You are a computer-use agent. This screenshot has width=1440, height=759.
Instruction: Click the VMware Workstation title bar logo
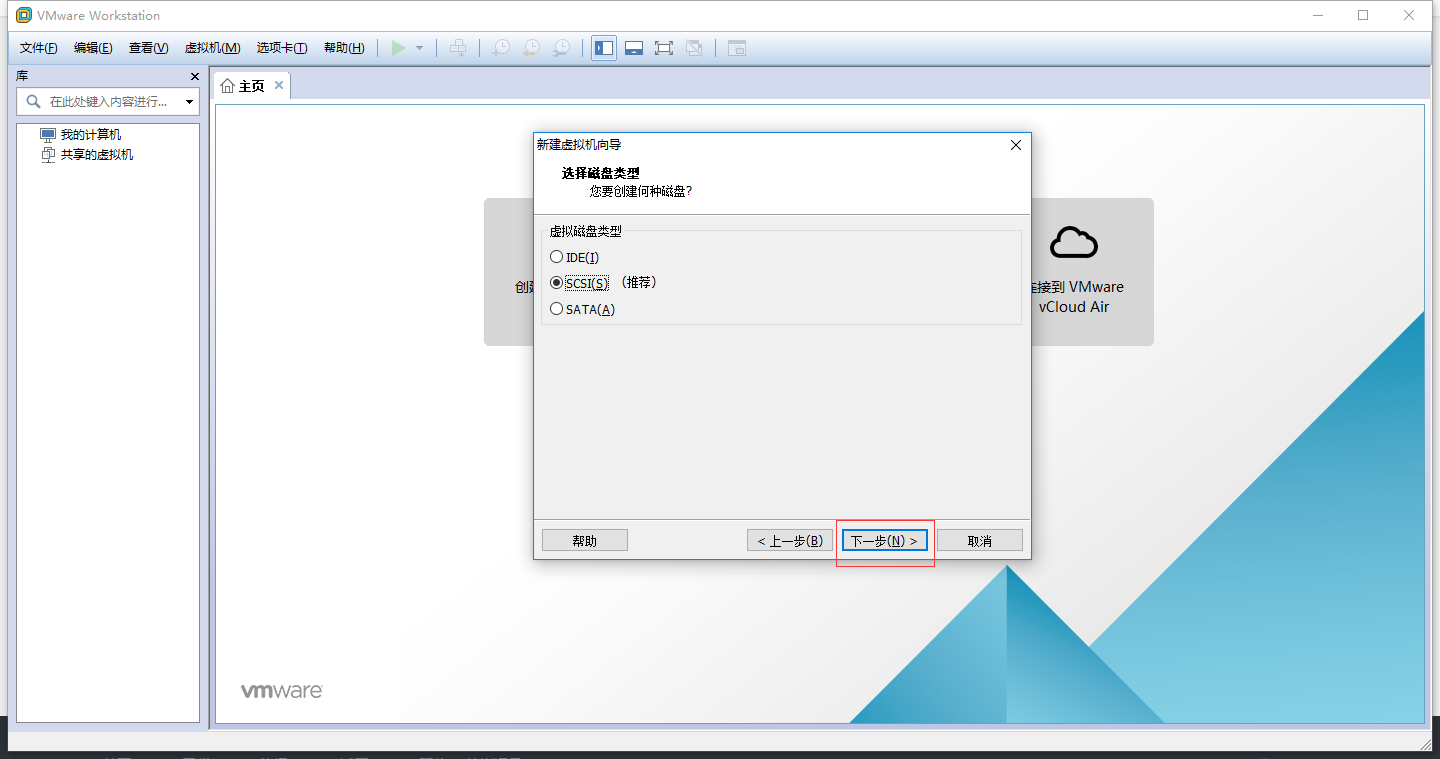point(24,15)
